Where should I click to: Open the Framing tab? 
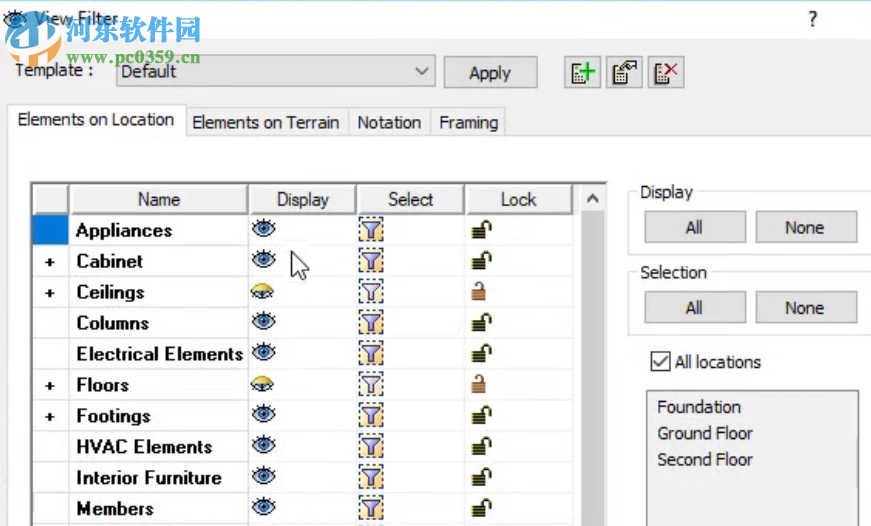[468, 122]
